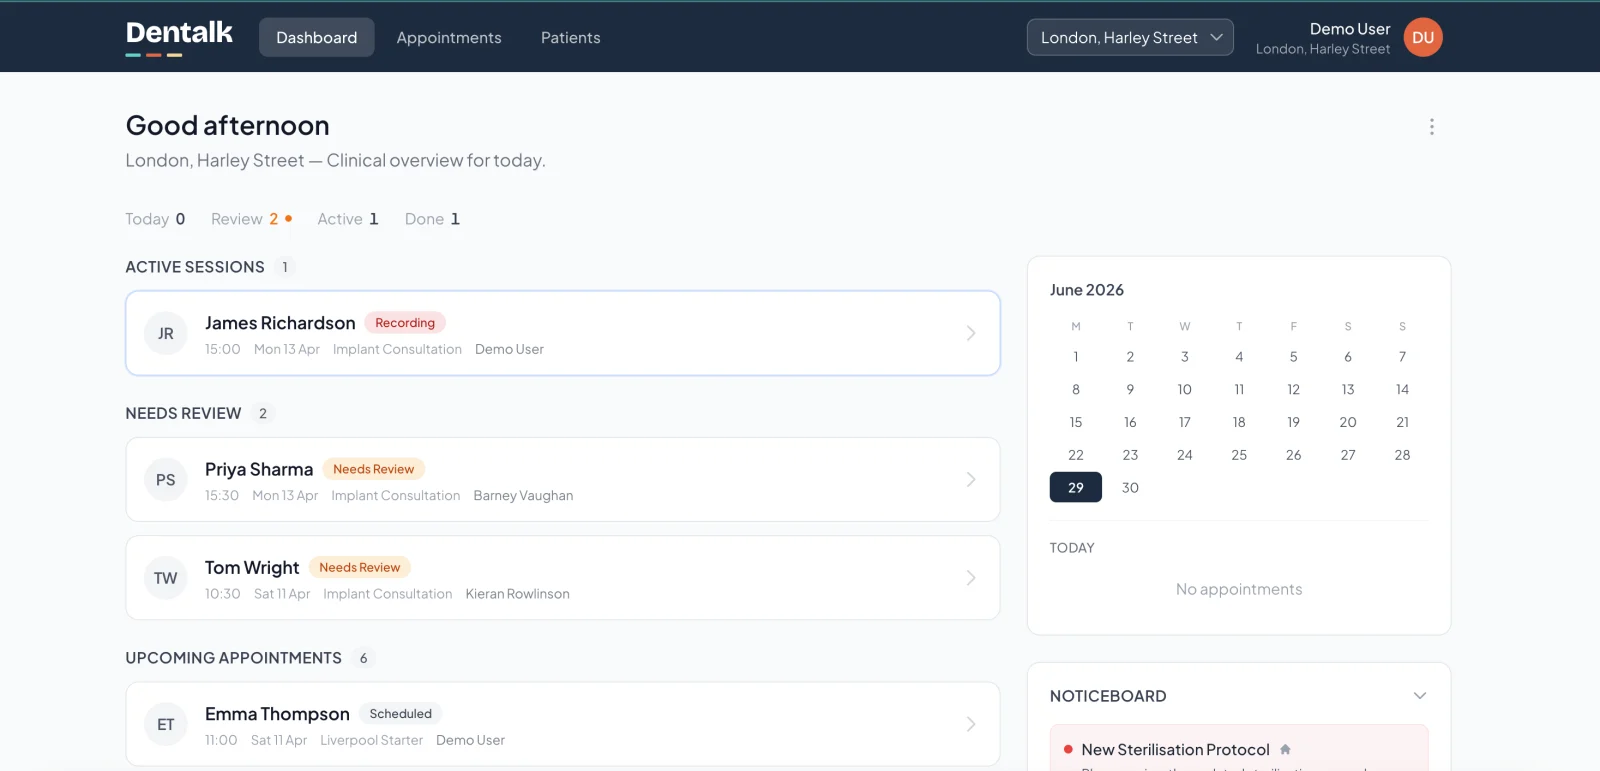1600x771 pixels.
Task: Open Tom Wright's patient name
Action: coord(252,568)
